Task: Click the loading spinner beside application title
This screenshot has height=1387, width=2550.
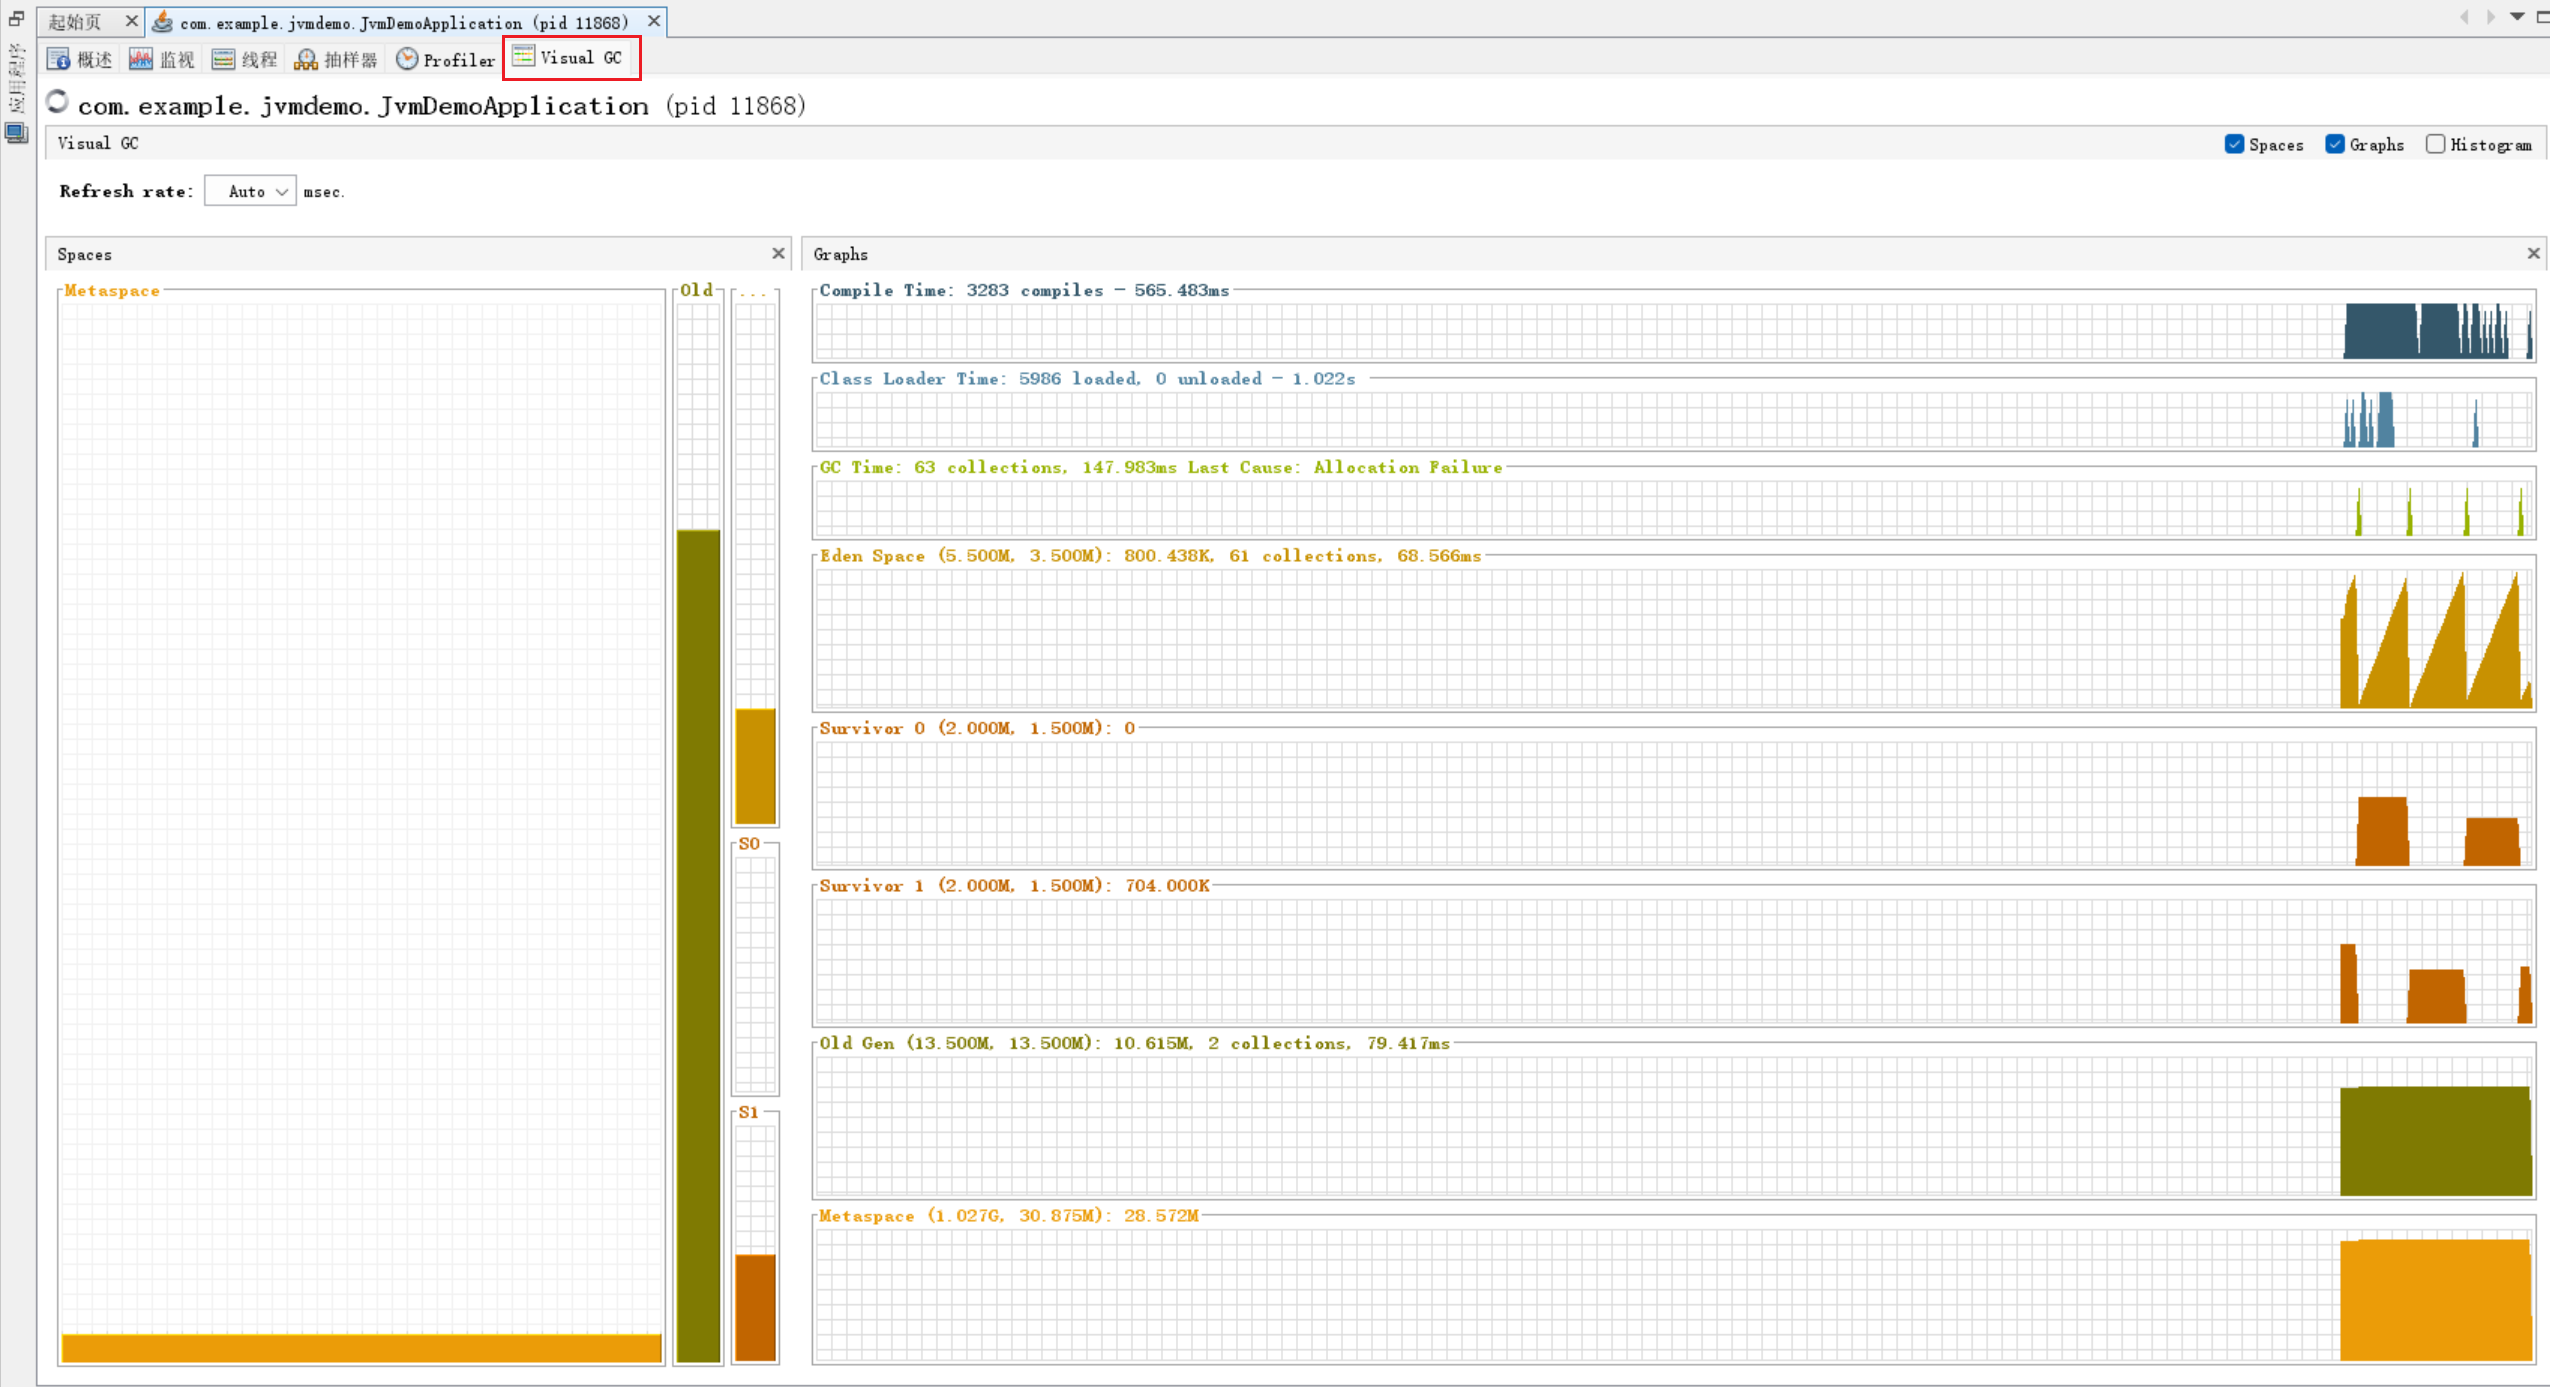Action: 58,102
